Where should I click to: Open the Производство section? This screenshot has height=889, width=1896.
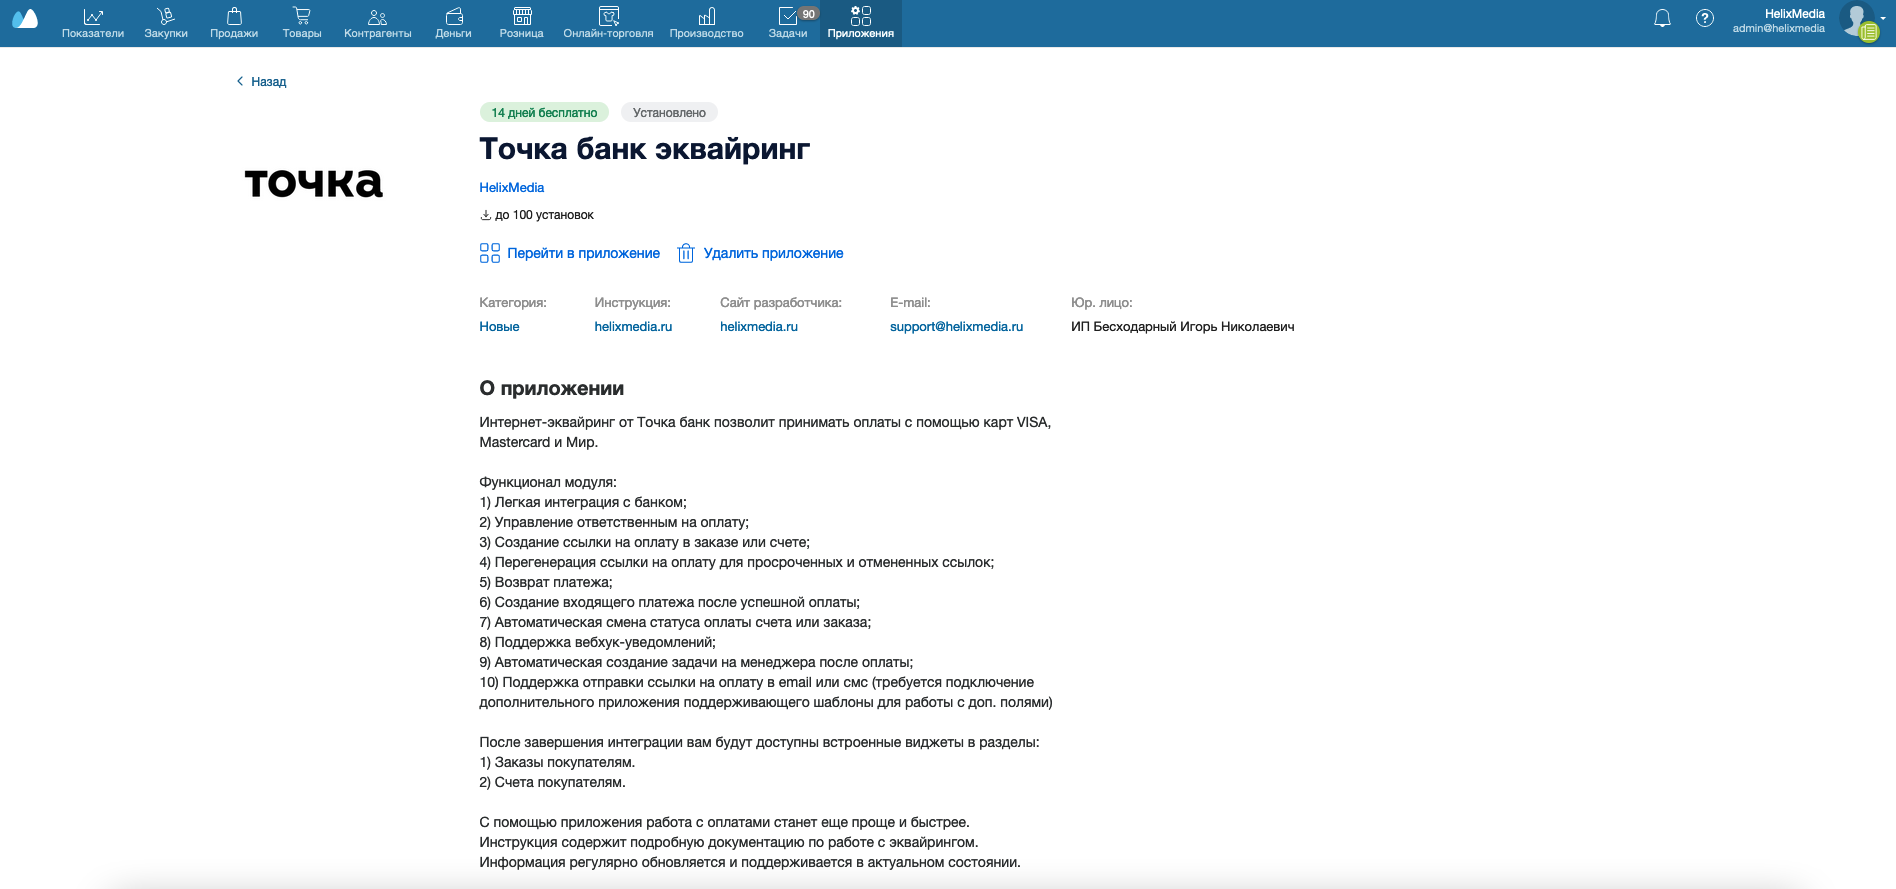pos(707,23)
